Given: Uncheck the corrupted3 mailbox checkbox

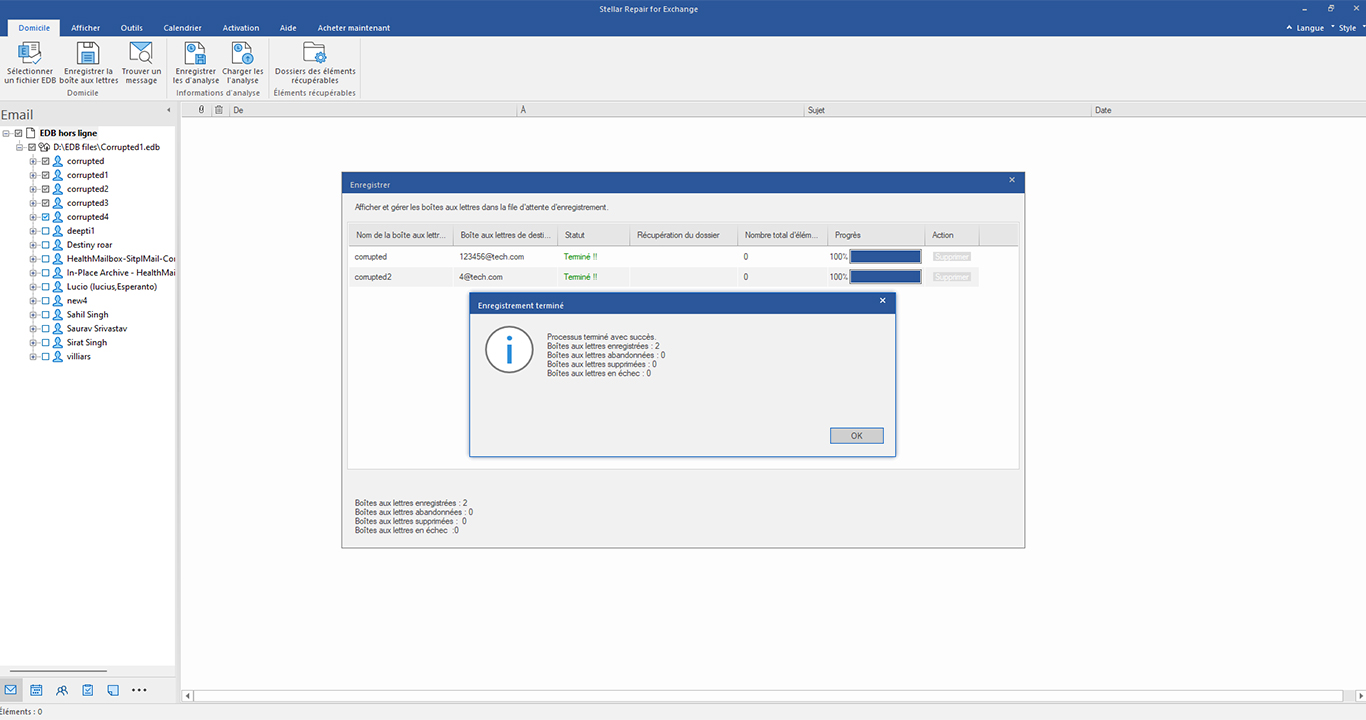Looking at the screenshot, I should (x=45, y=203).
